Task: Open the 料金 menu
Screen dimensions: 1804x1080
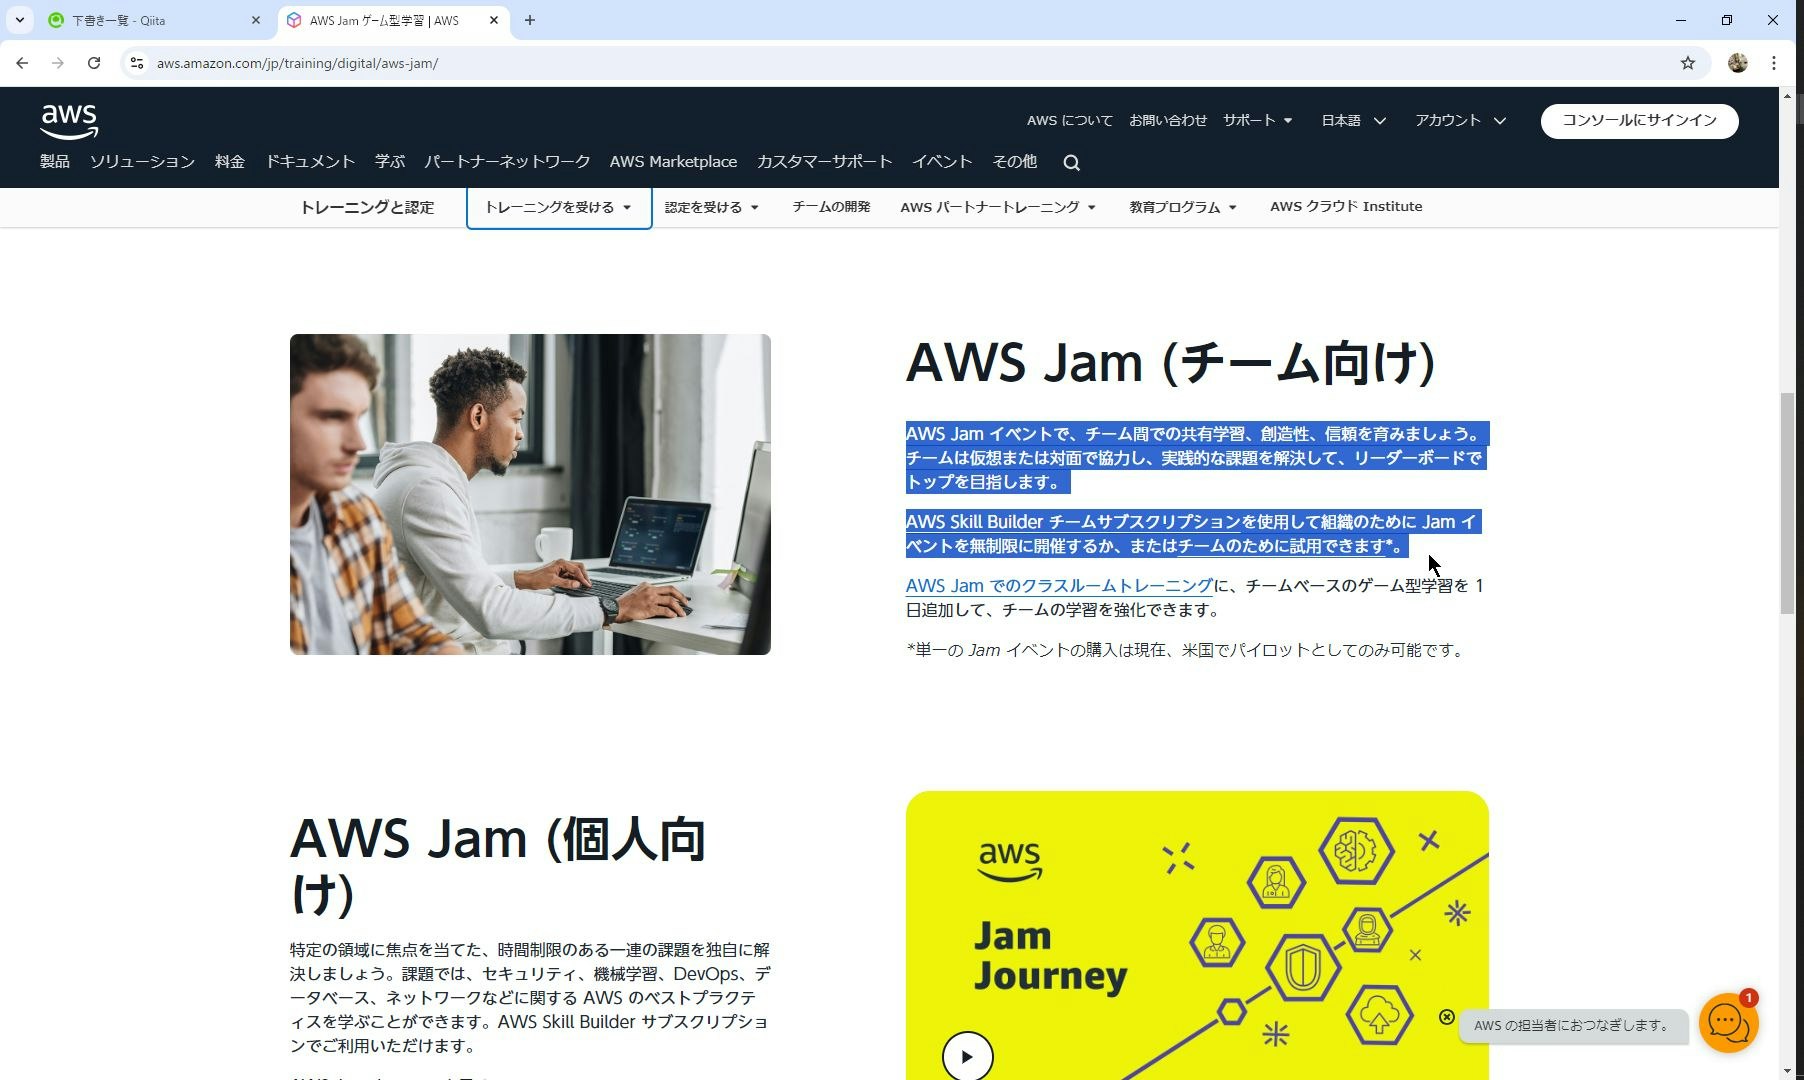Action: coord(230,162)
